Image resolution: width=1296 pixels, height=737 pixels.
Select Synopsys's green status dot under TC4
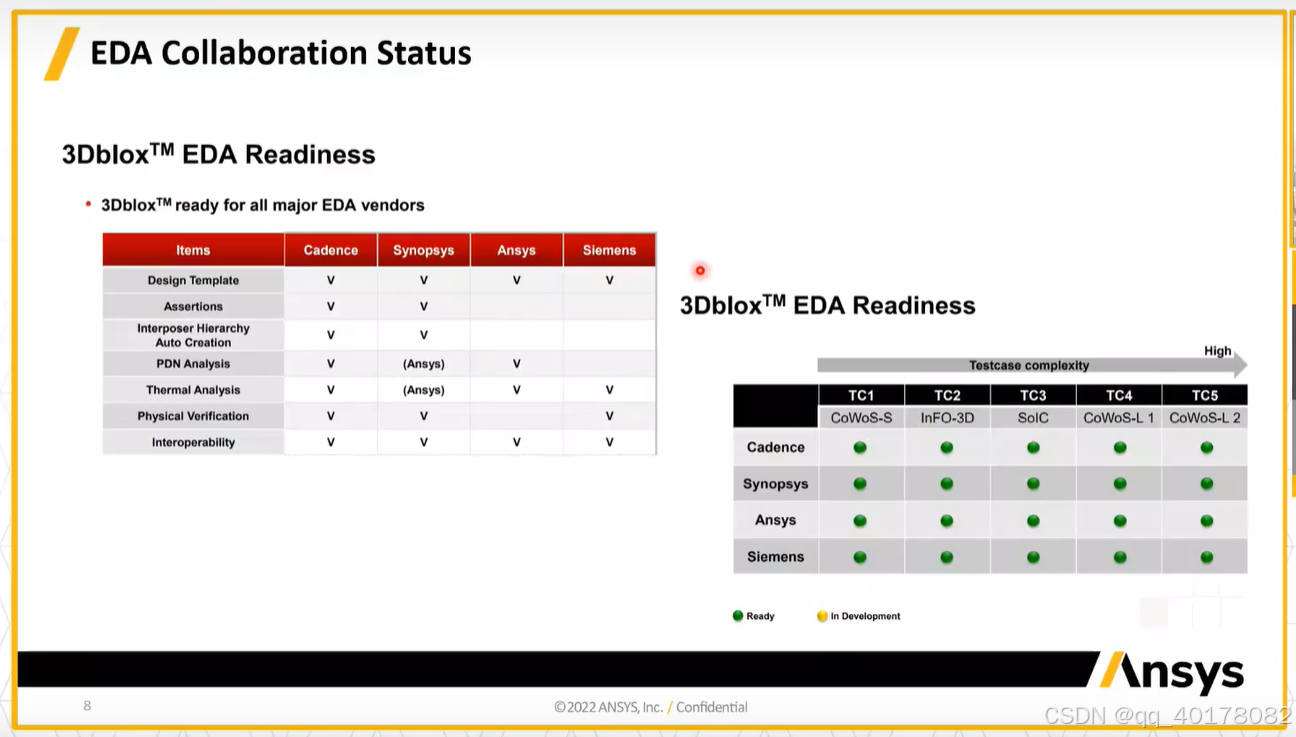pos(1120,484)
